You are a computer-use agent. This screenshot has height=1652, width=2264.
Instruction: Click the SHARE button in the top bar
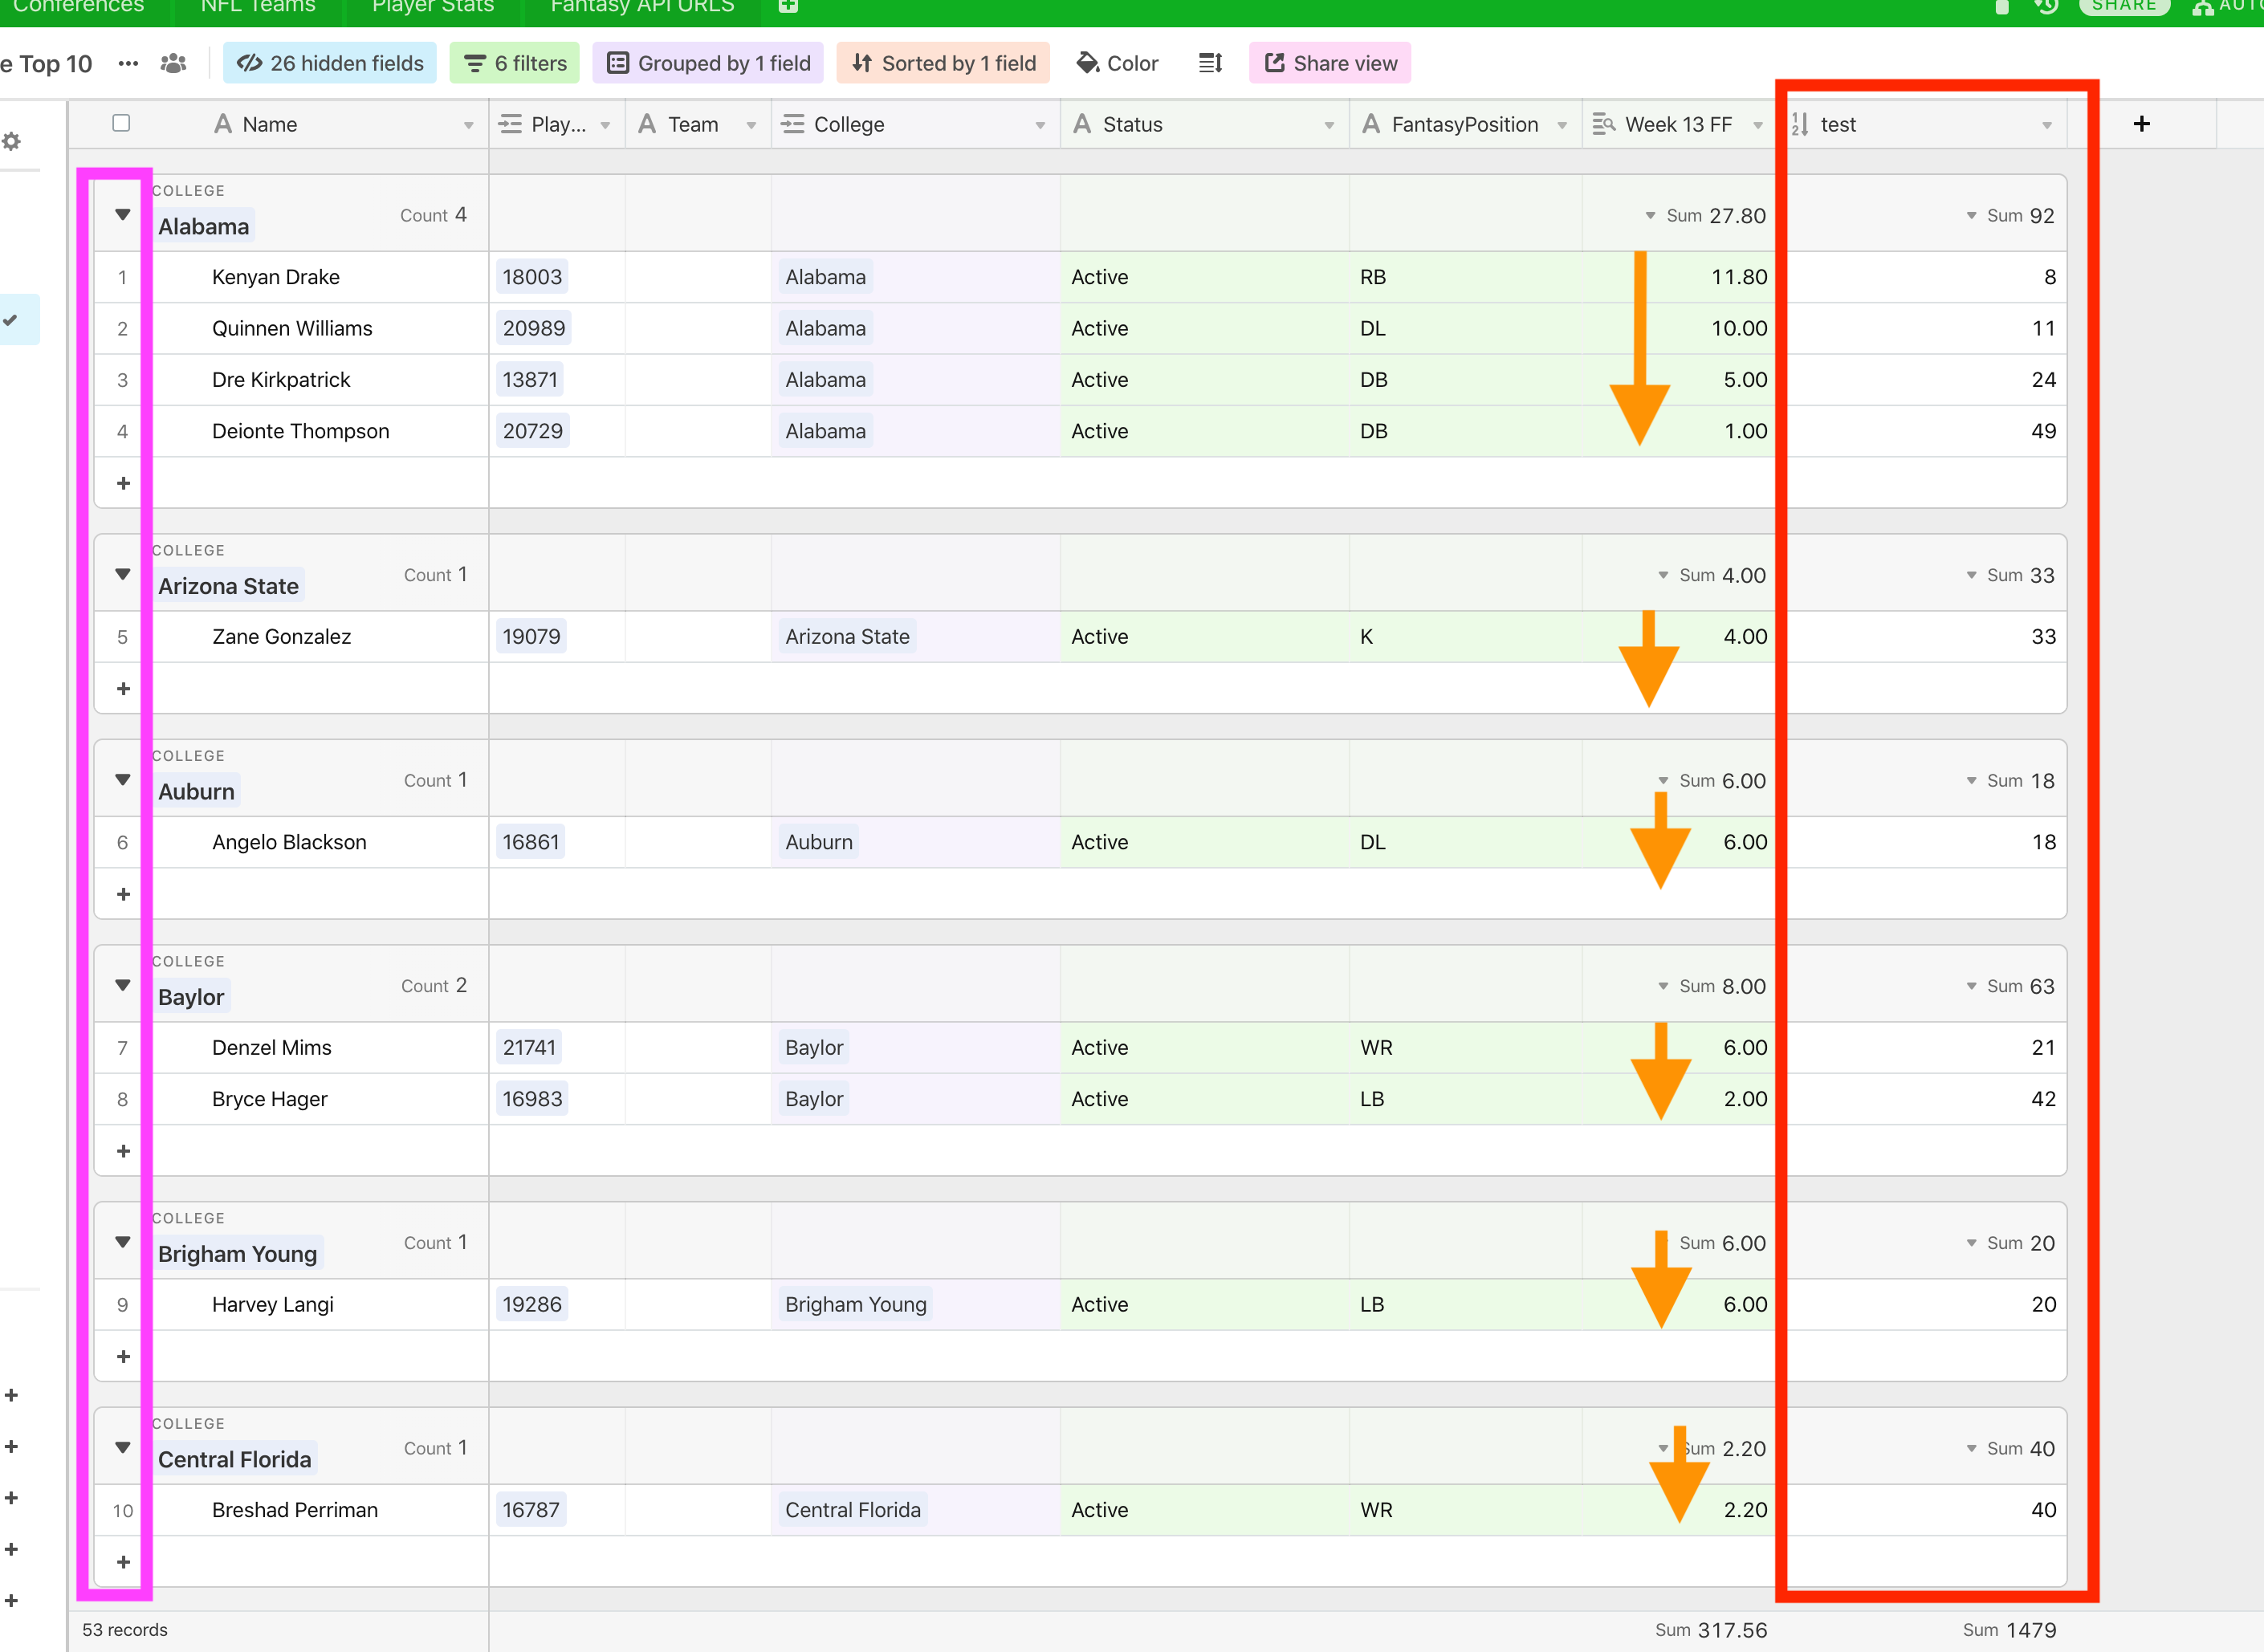(2124, 6)
